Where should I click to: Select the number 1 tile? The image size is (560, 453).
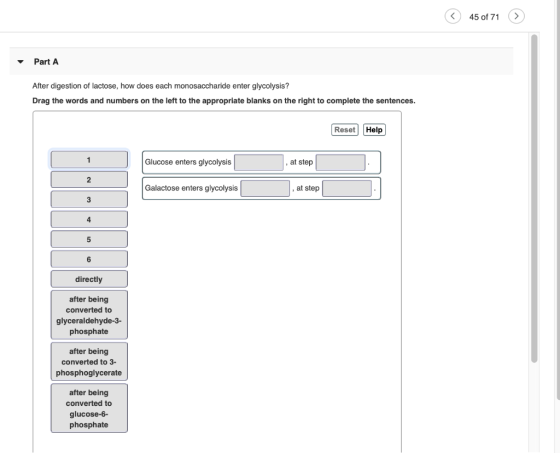point(89,160)
